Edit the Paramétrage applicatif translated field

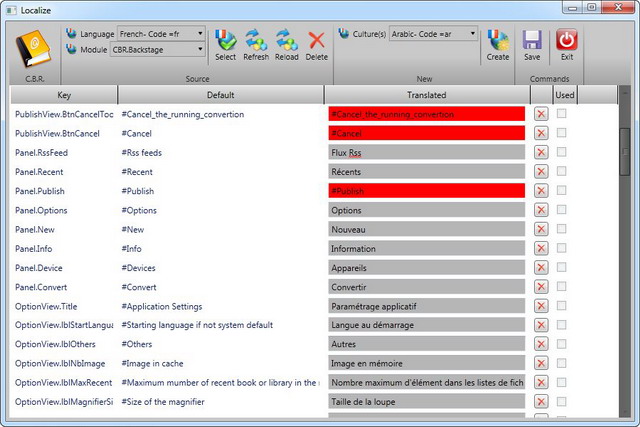(x=427, y=306)
